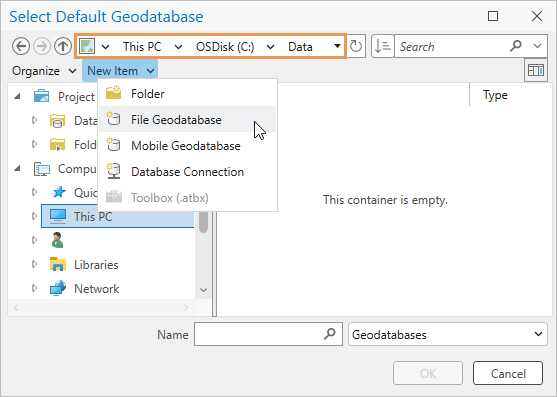Click the Mobile Geodatabase icon
The width and height of the screenshot is (557, 397).
point(114,145)
